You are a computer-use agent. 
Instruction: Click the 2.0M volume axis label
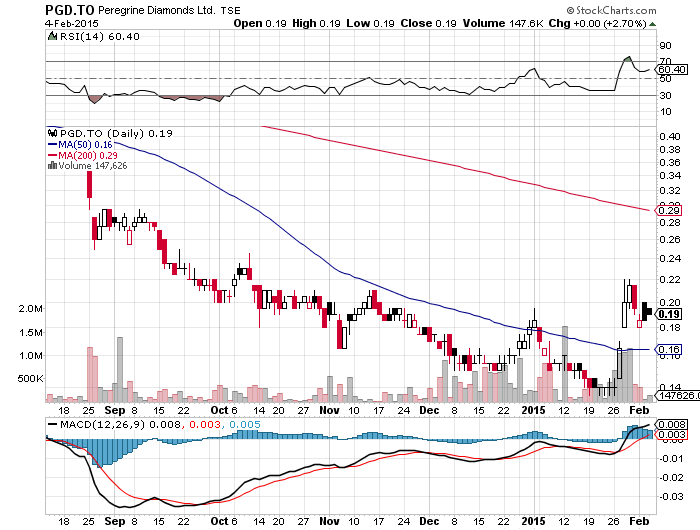[x=31, y=309]
